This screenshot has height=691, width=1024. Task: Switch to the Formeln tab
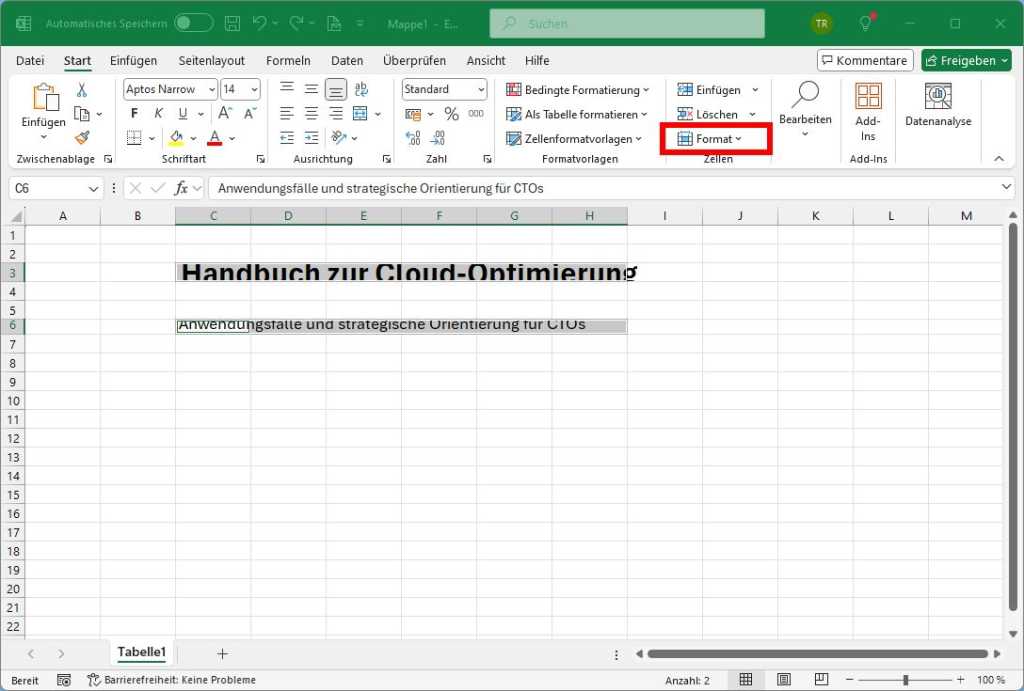(288, 61)
